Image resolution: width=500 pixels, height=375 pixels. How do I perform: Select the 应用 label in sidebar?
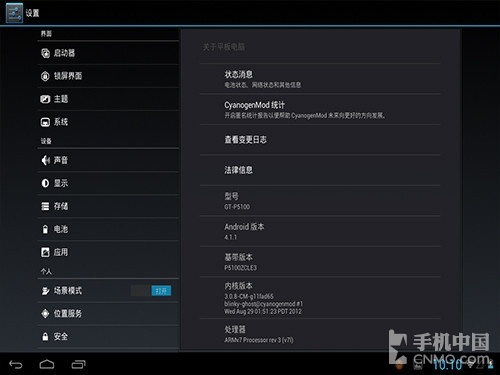(61, 252)
